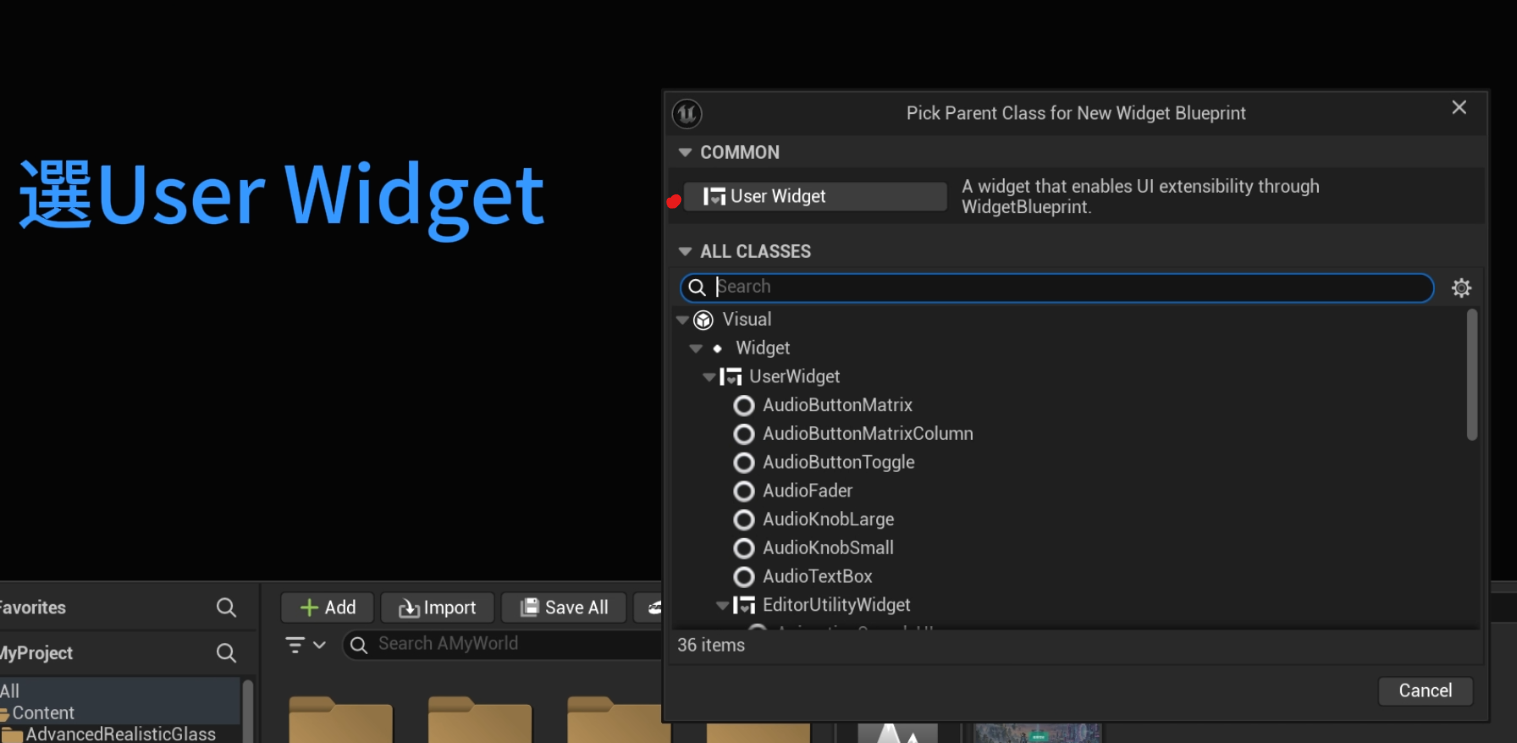Click the AudioKnobSmall circle icon
This screenshot has height=743, width=1517.
point(744,549)
